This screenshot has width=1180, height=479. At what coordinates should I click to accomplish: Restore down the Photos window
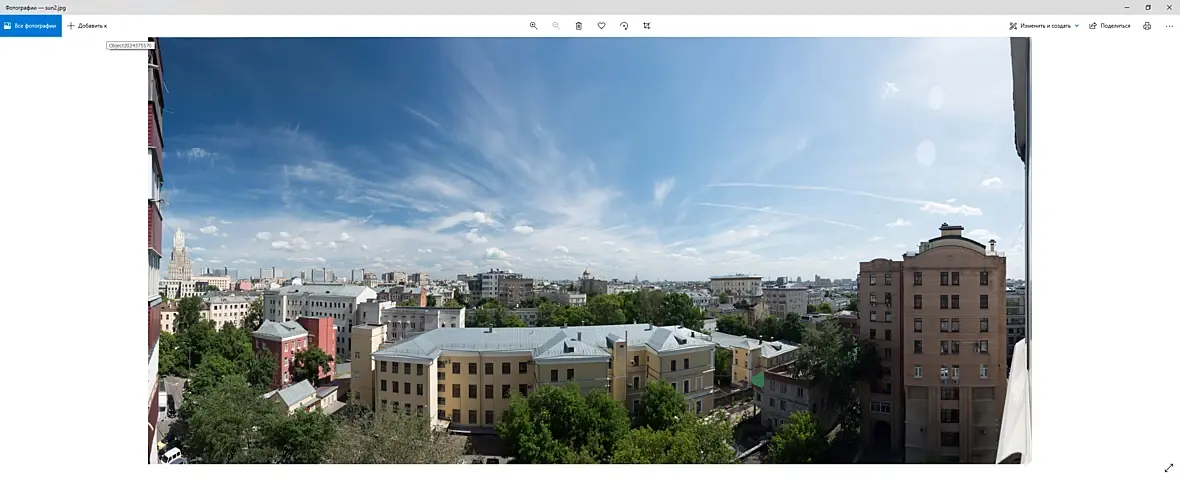pos(1148,7)
